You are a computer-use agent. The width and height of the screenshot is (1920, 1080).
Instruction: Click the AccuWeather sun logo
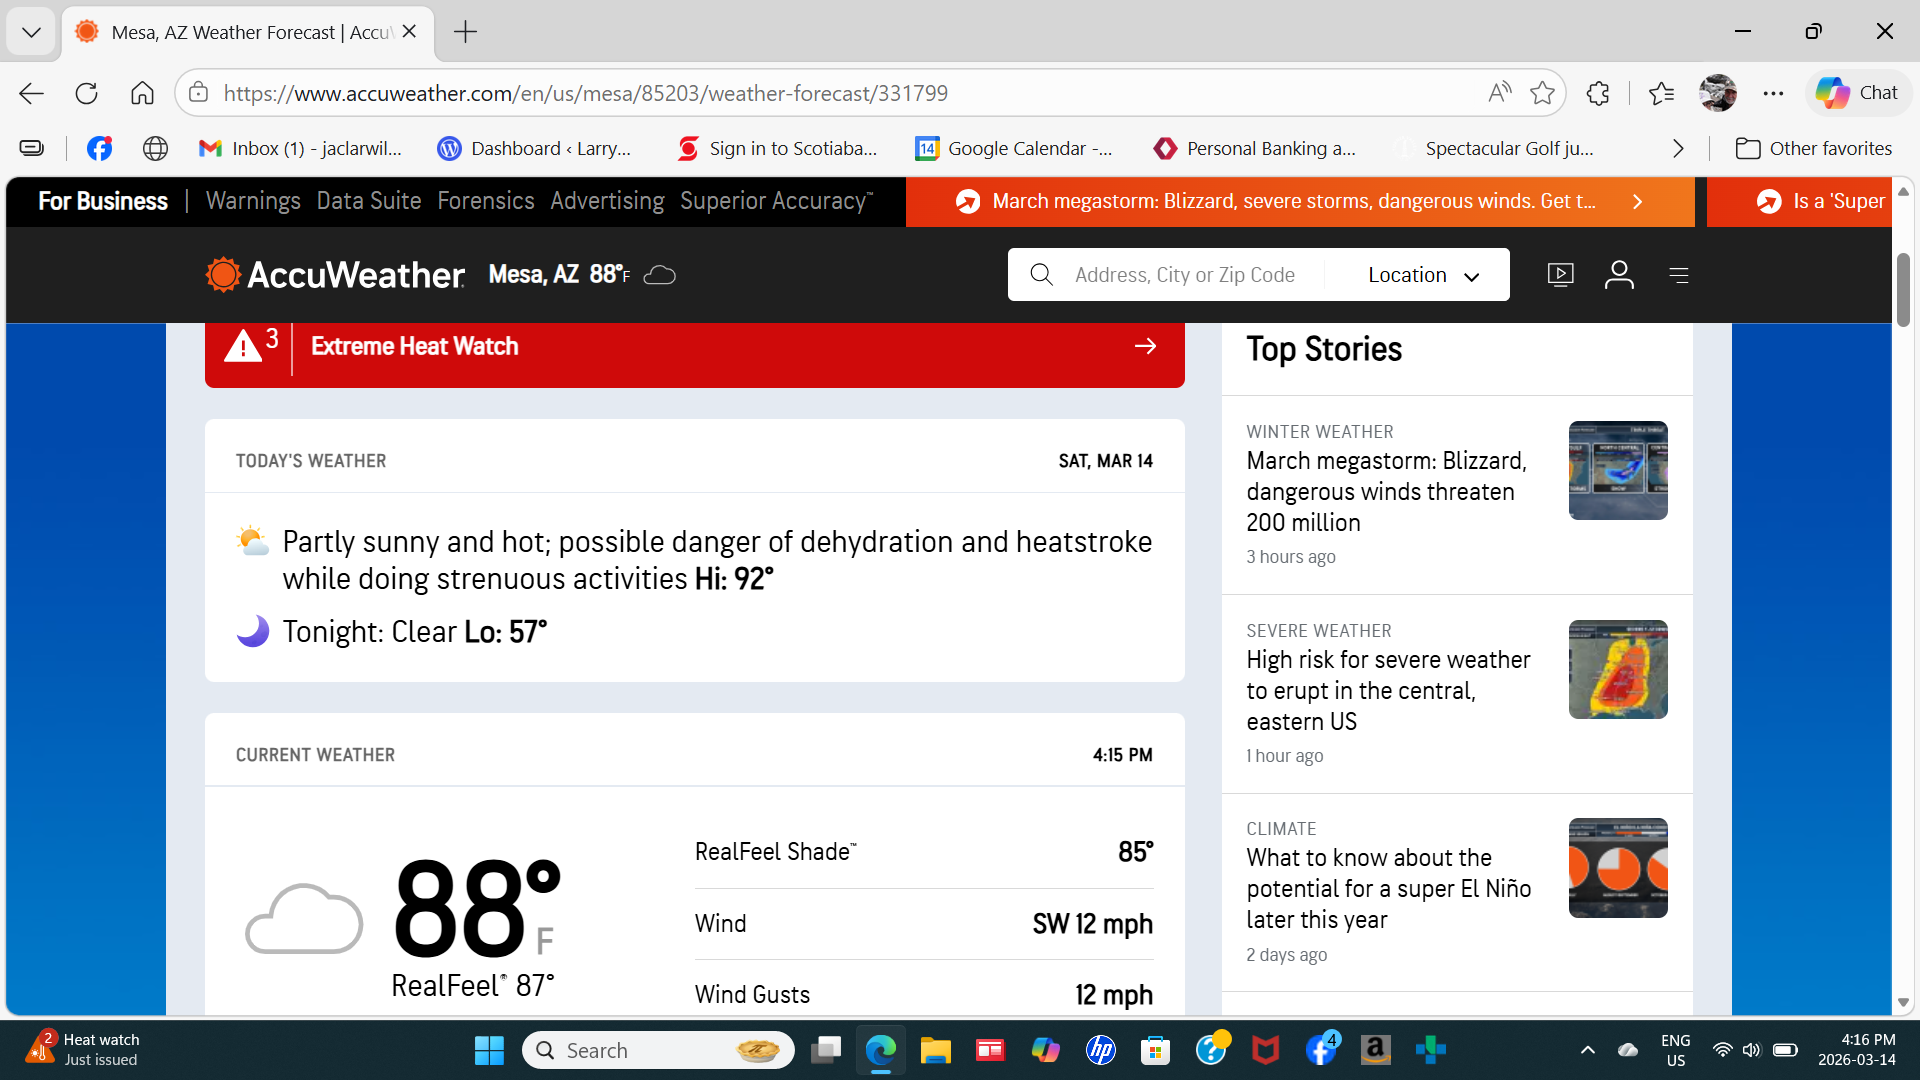pyautogui.click(x=223, y=274)
